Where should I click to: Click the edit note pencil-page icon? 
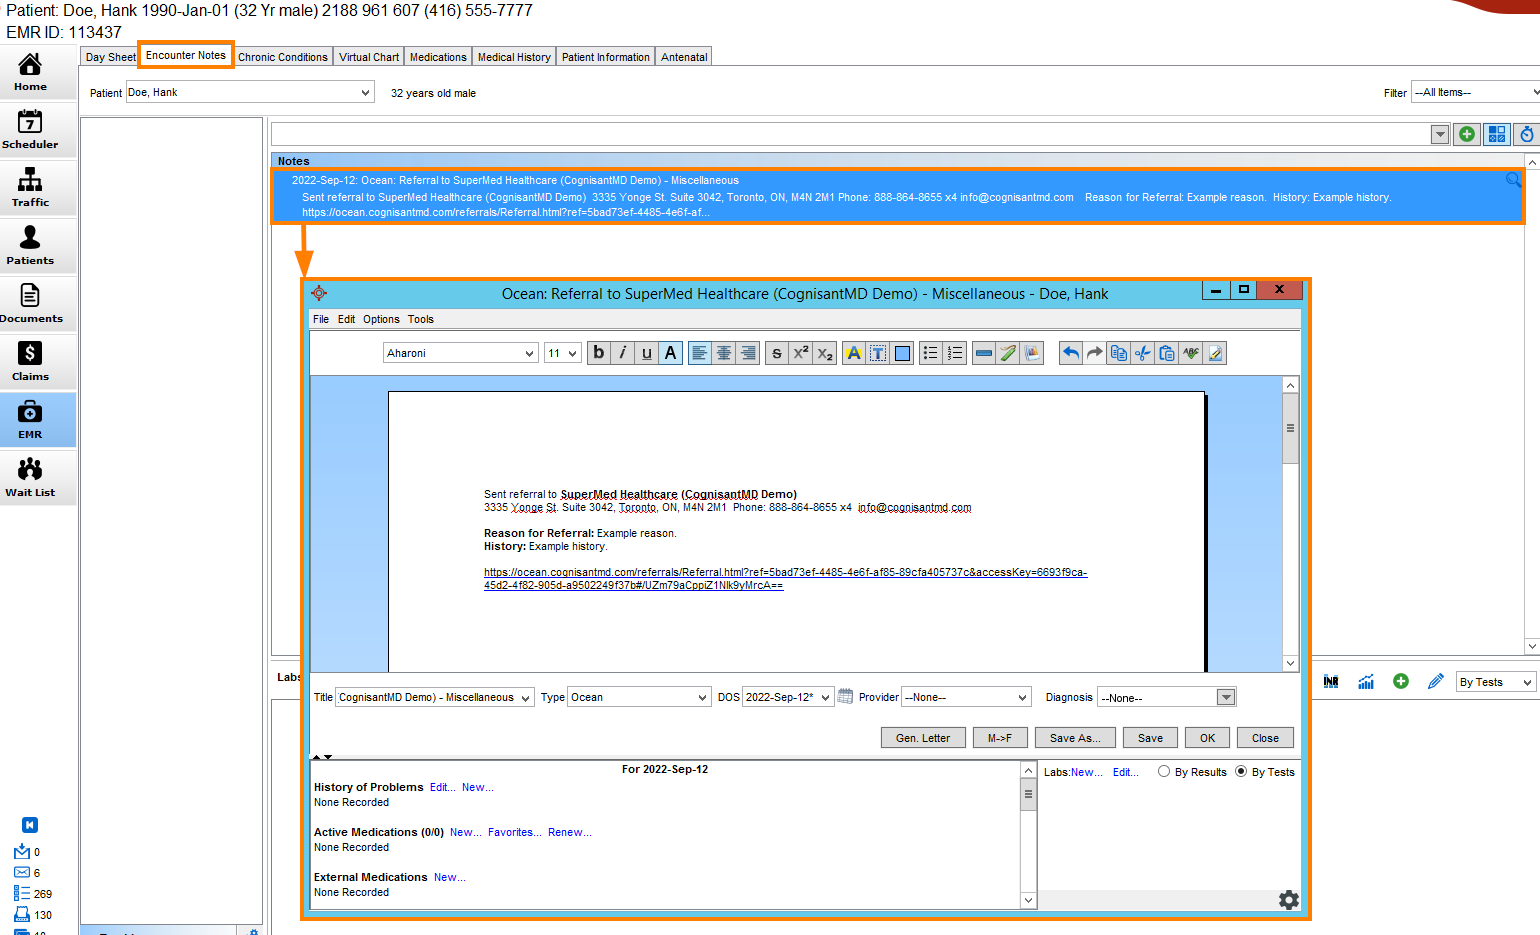pos(1215,353)
